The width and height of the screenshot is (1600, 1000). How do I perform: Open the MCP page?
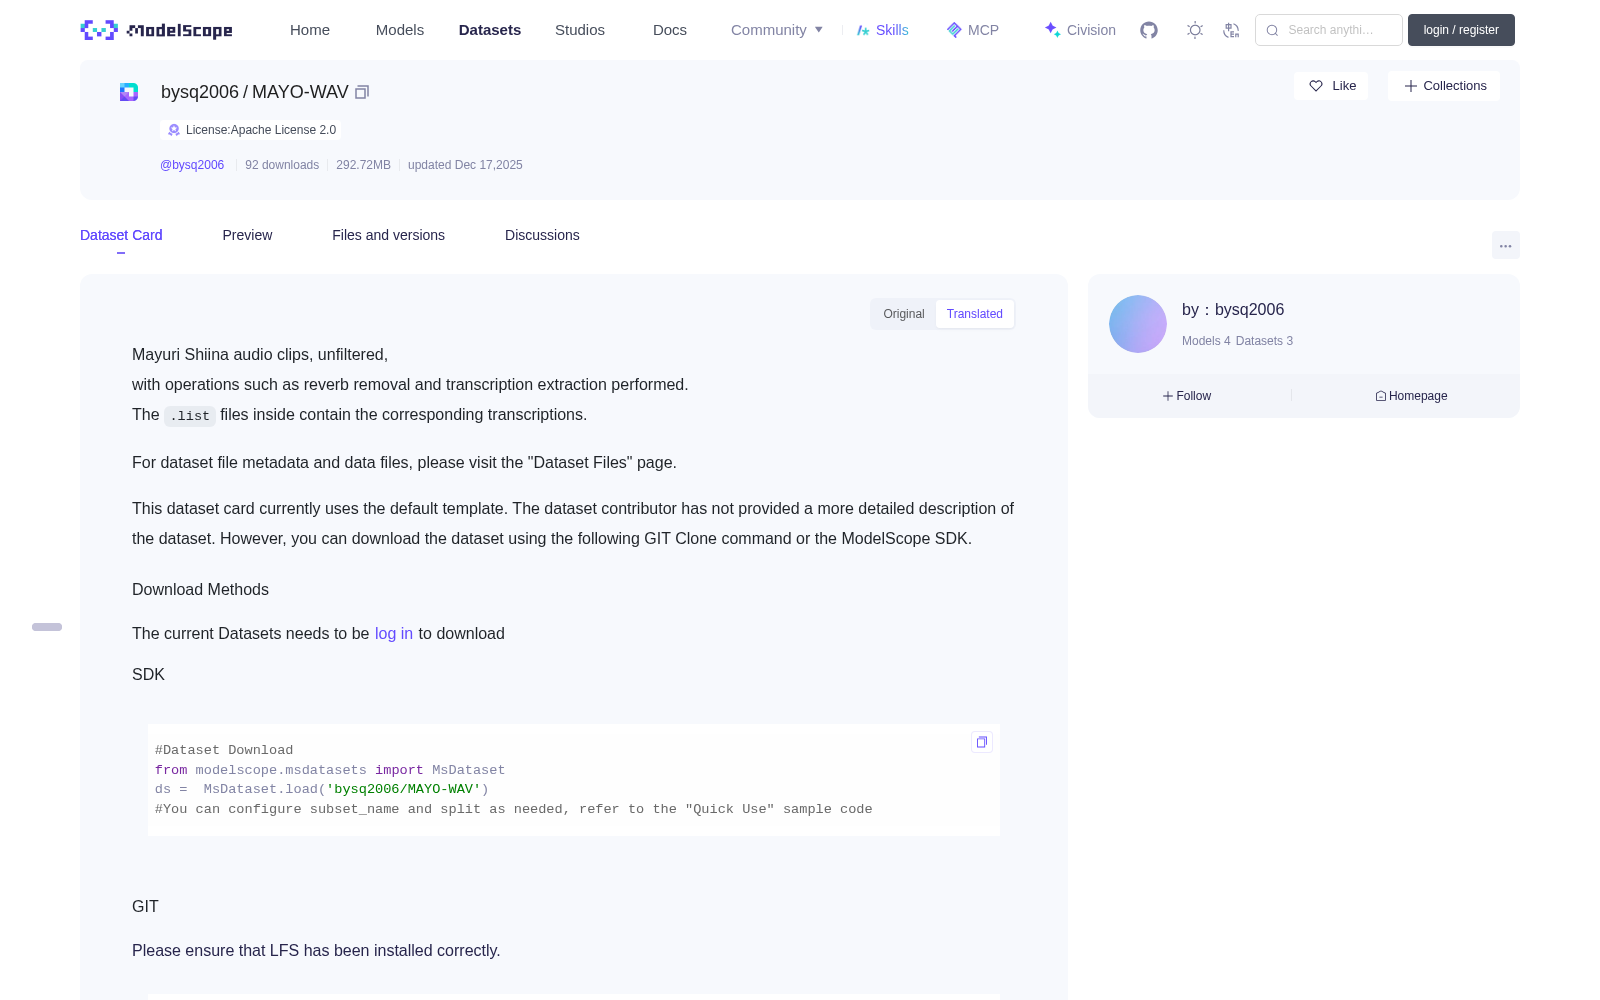click(x=972, y=30)
